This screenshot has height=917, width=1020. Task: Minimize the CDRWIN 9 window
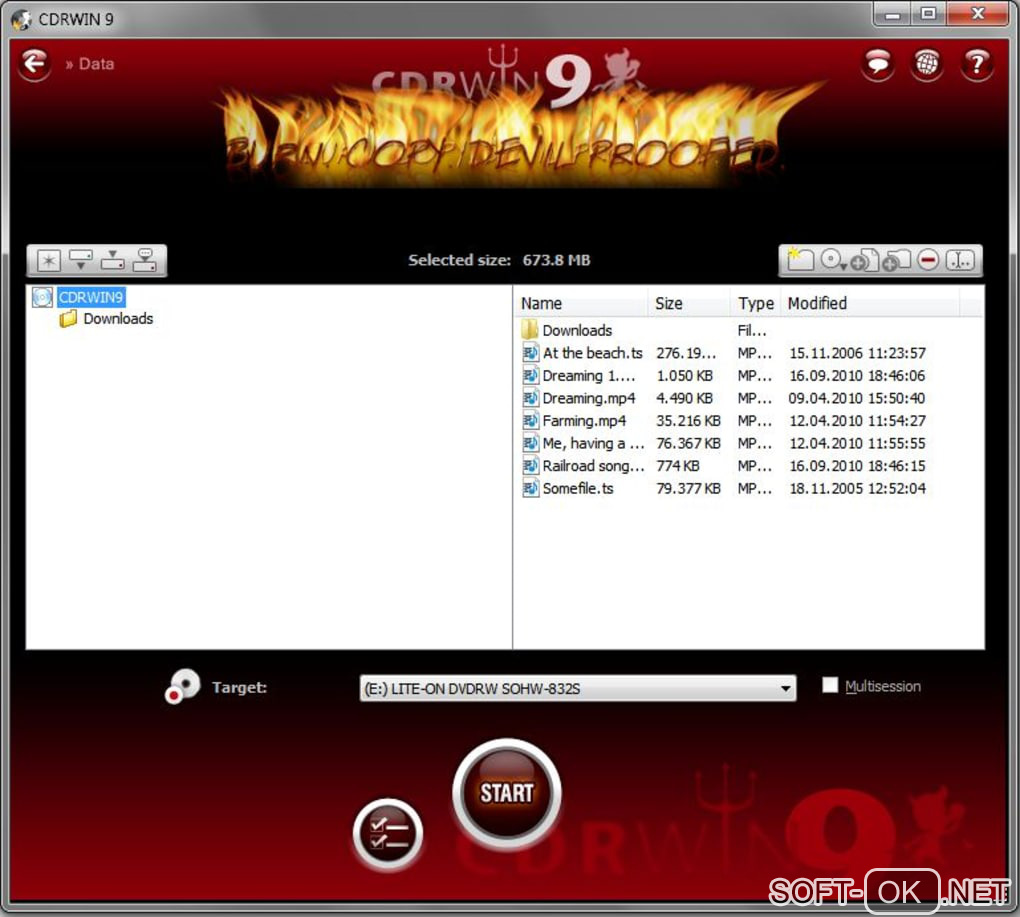click(892, 14)
